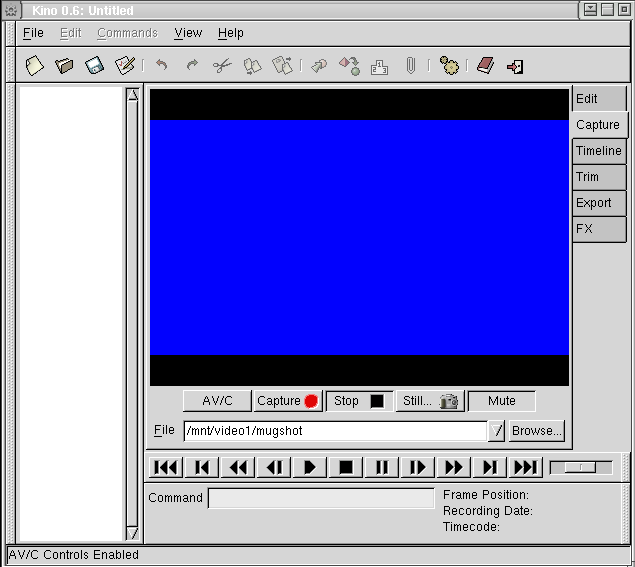
Task: Click the Still... camera button
Action: 430,401
